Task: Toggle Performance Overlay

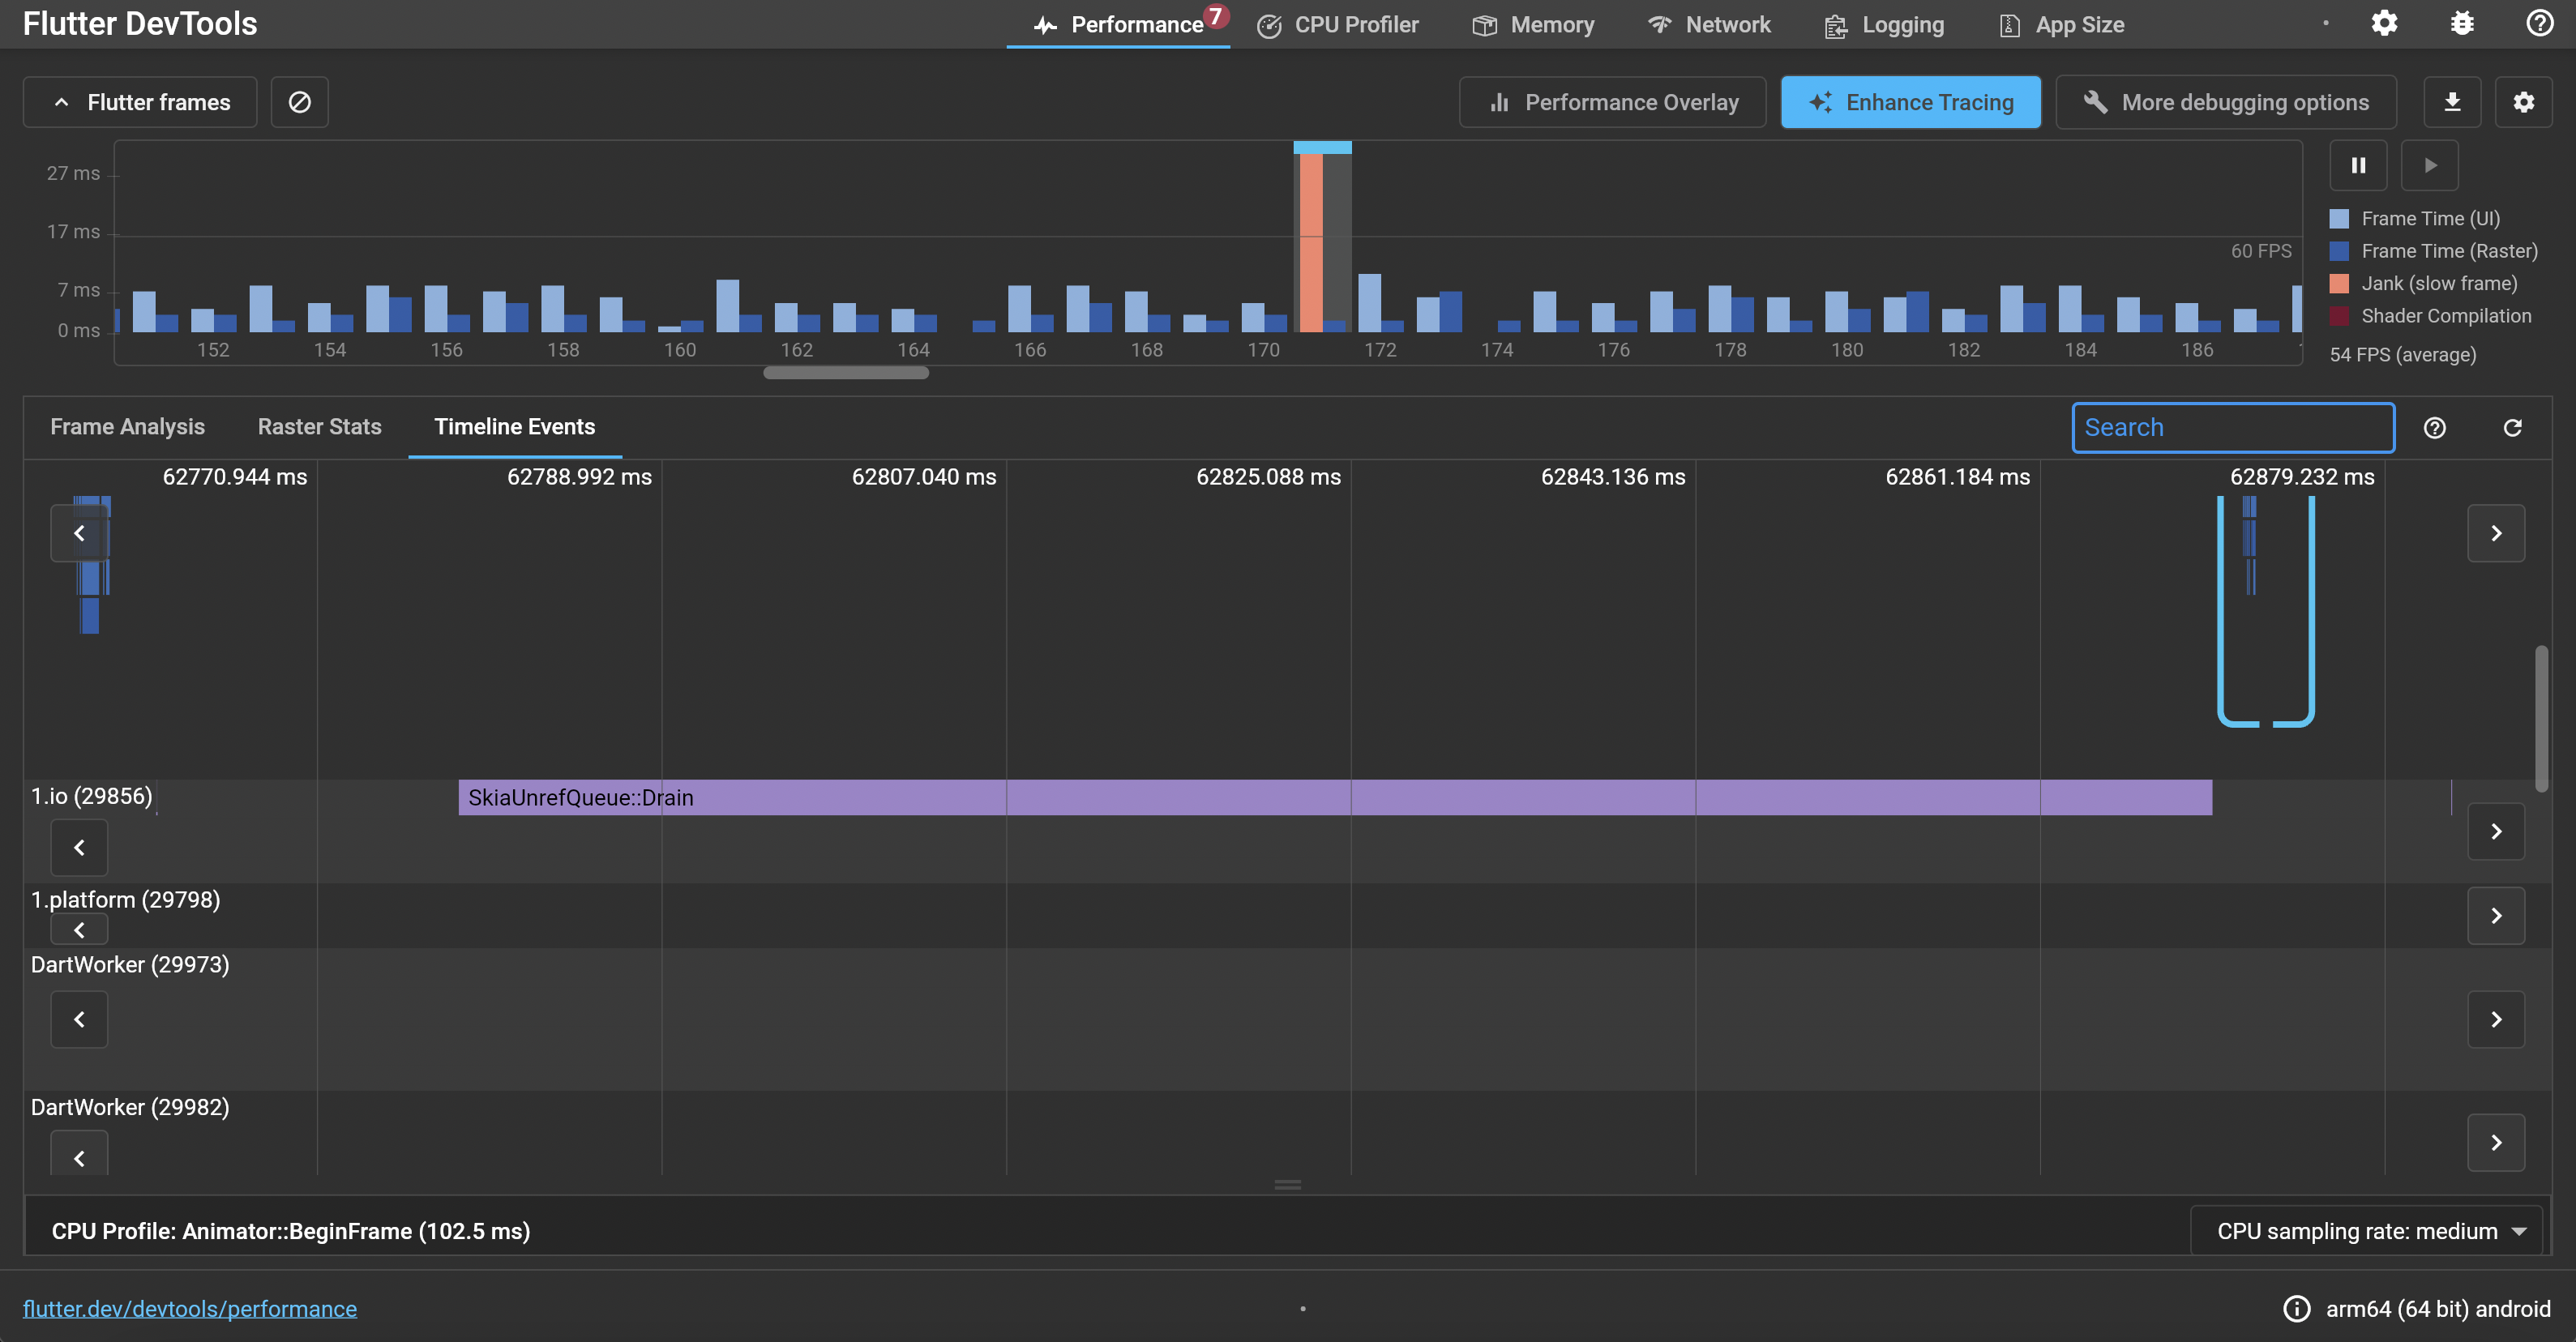Action: click(x=1612, y=102)
